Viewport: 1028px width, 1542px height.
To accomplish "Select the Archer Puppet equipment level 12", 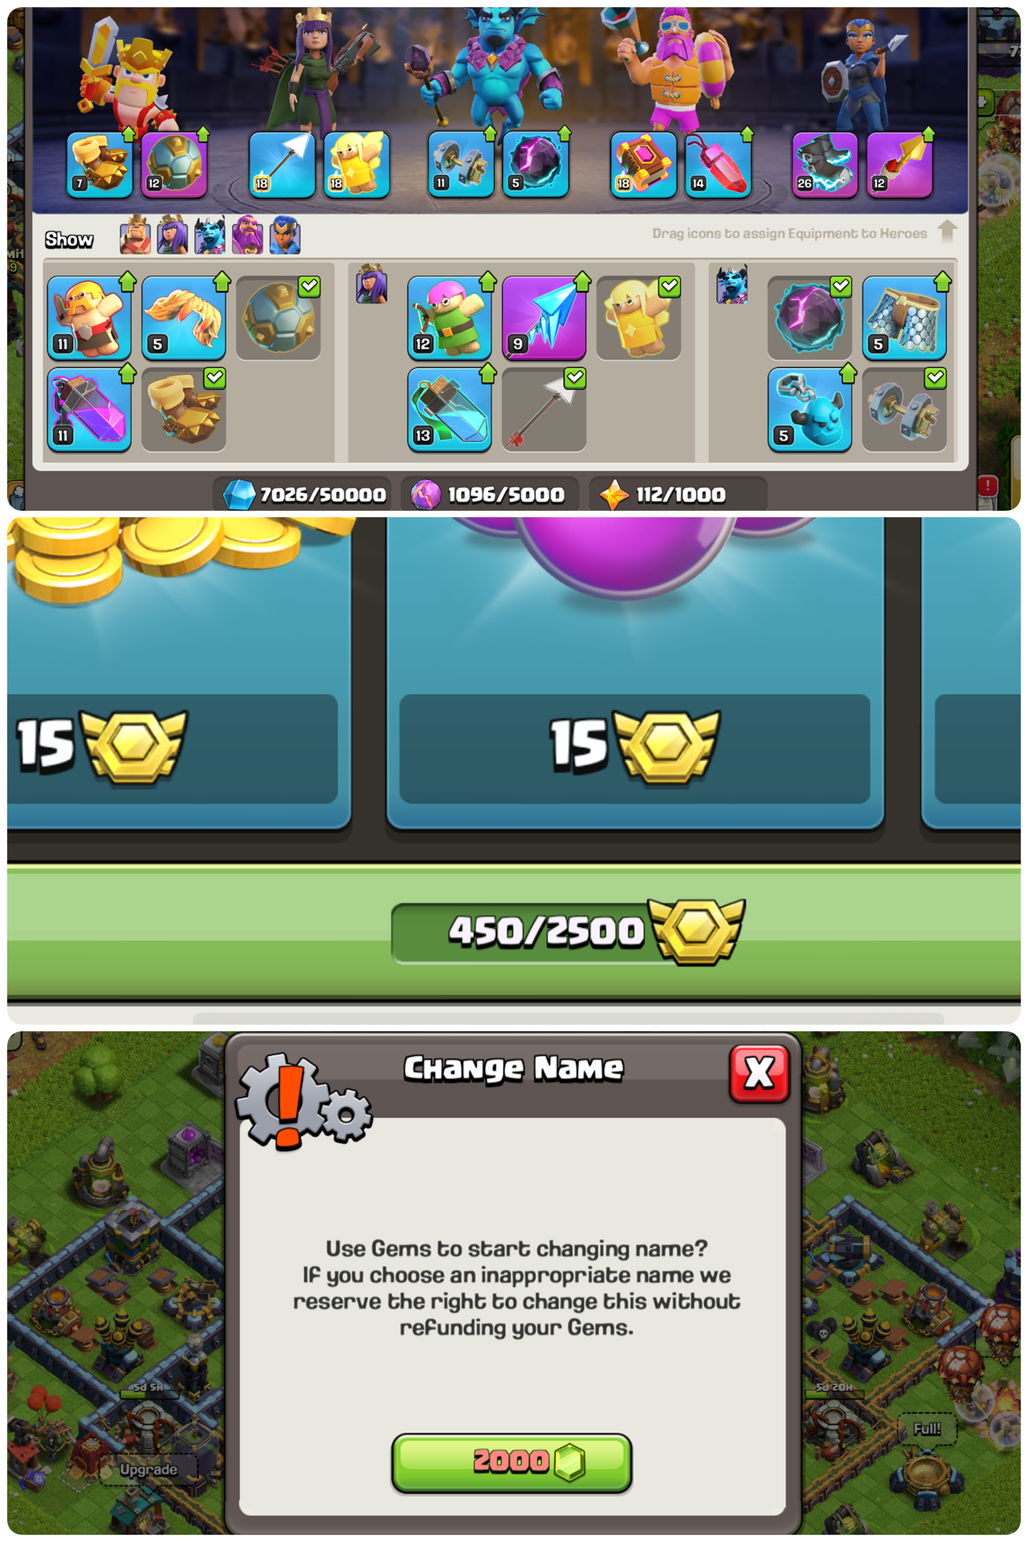I will point(449,318).
